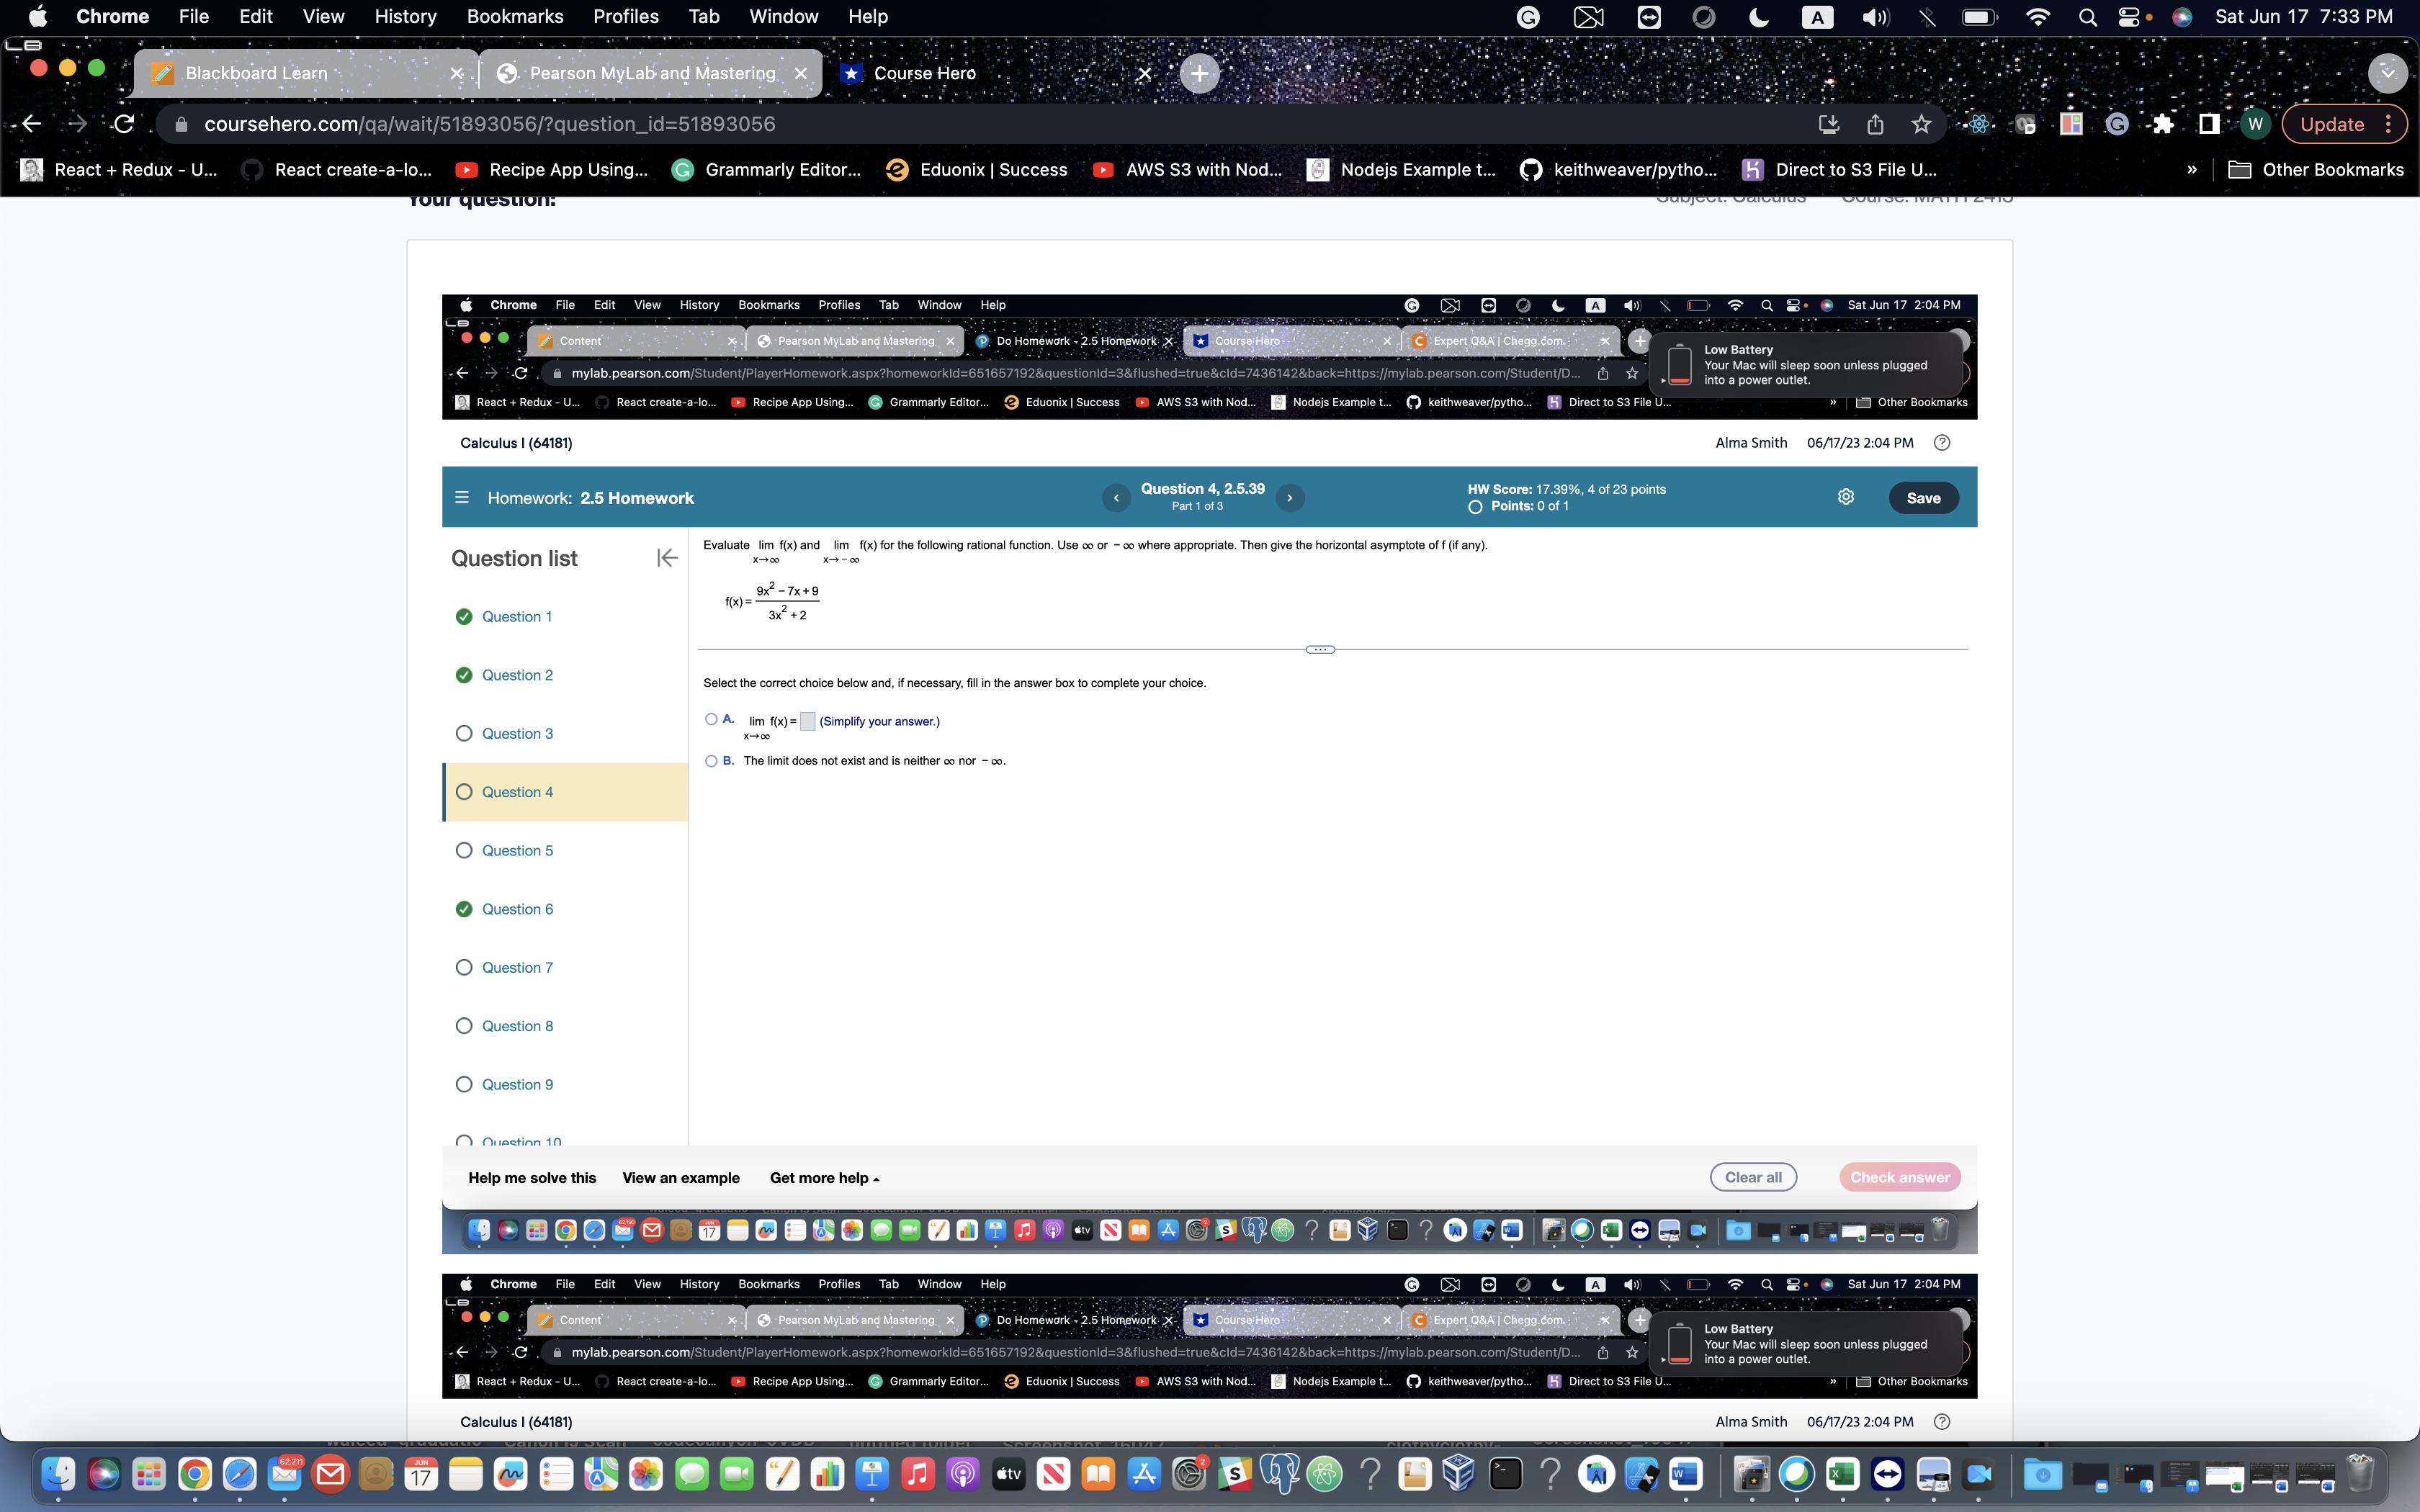Screen dimensions: 2420x1512
Task: Open the Bookmarks menu in the menu bar
Action: tap(515, 16)
